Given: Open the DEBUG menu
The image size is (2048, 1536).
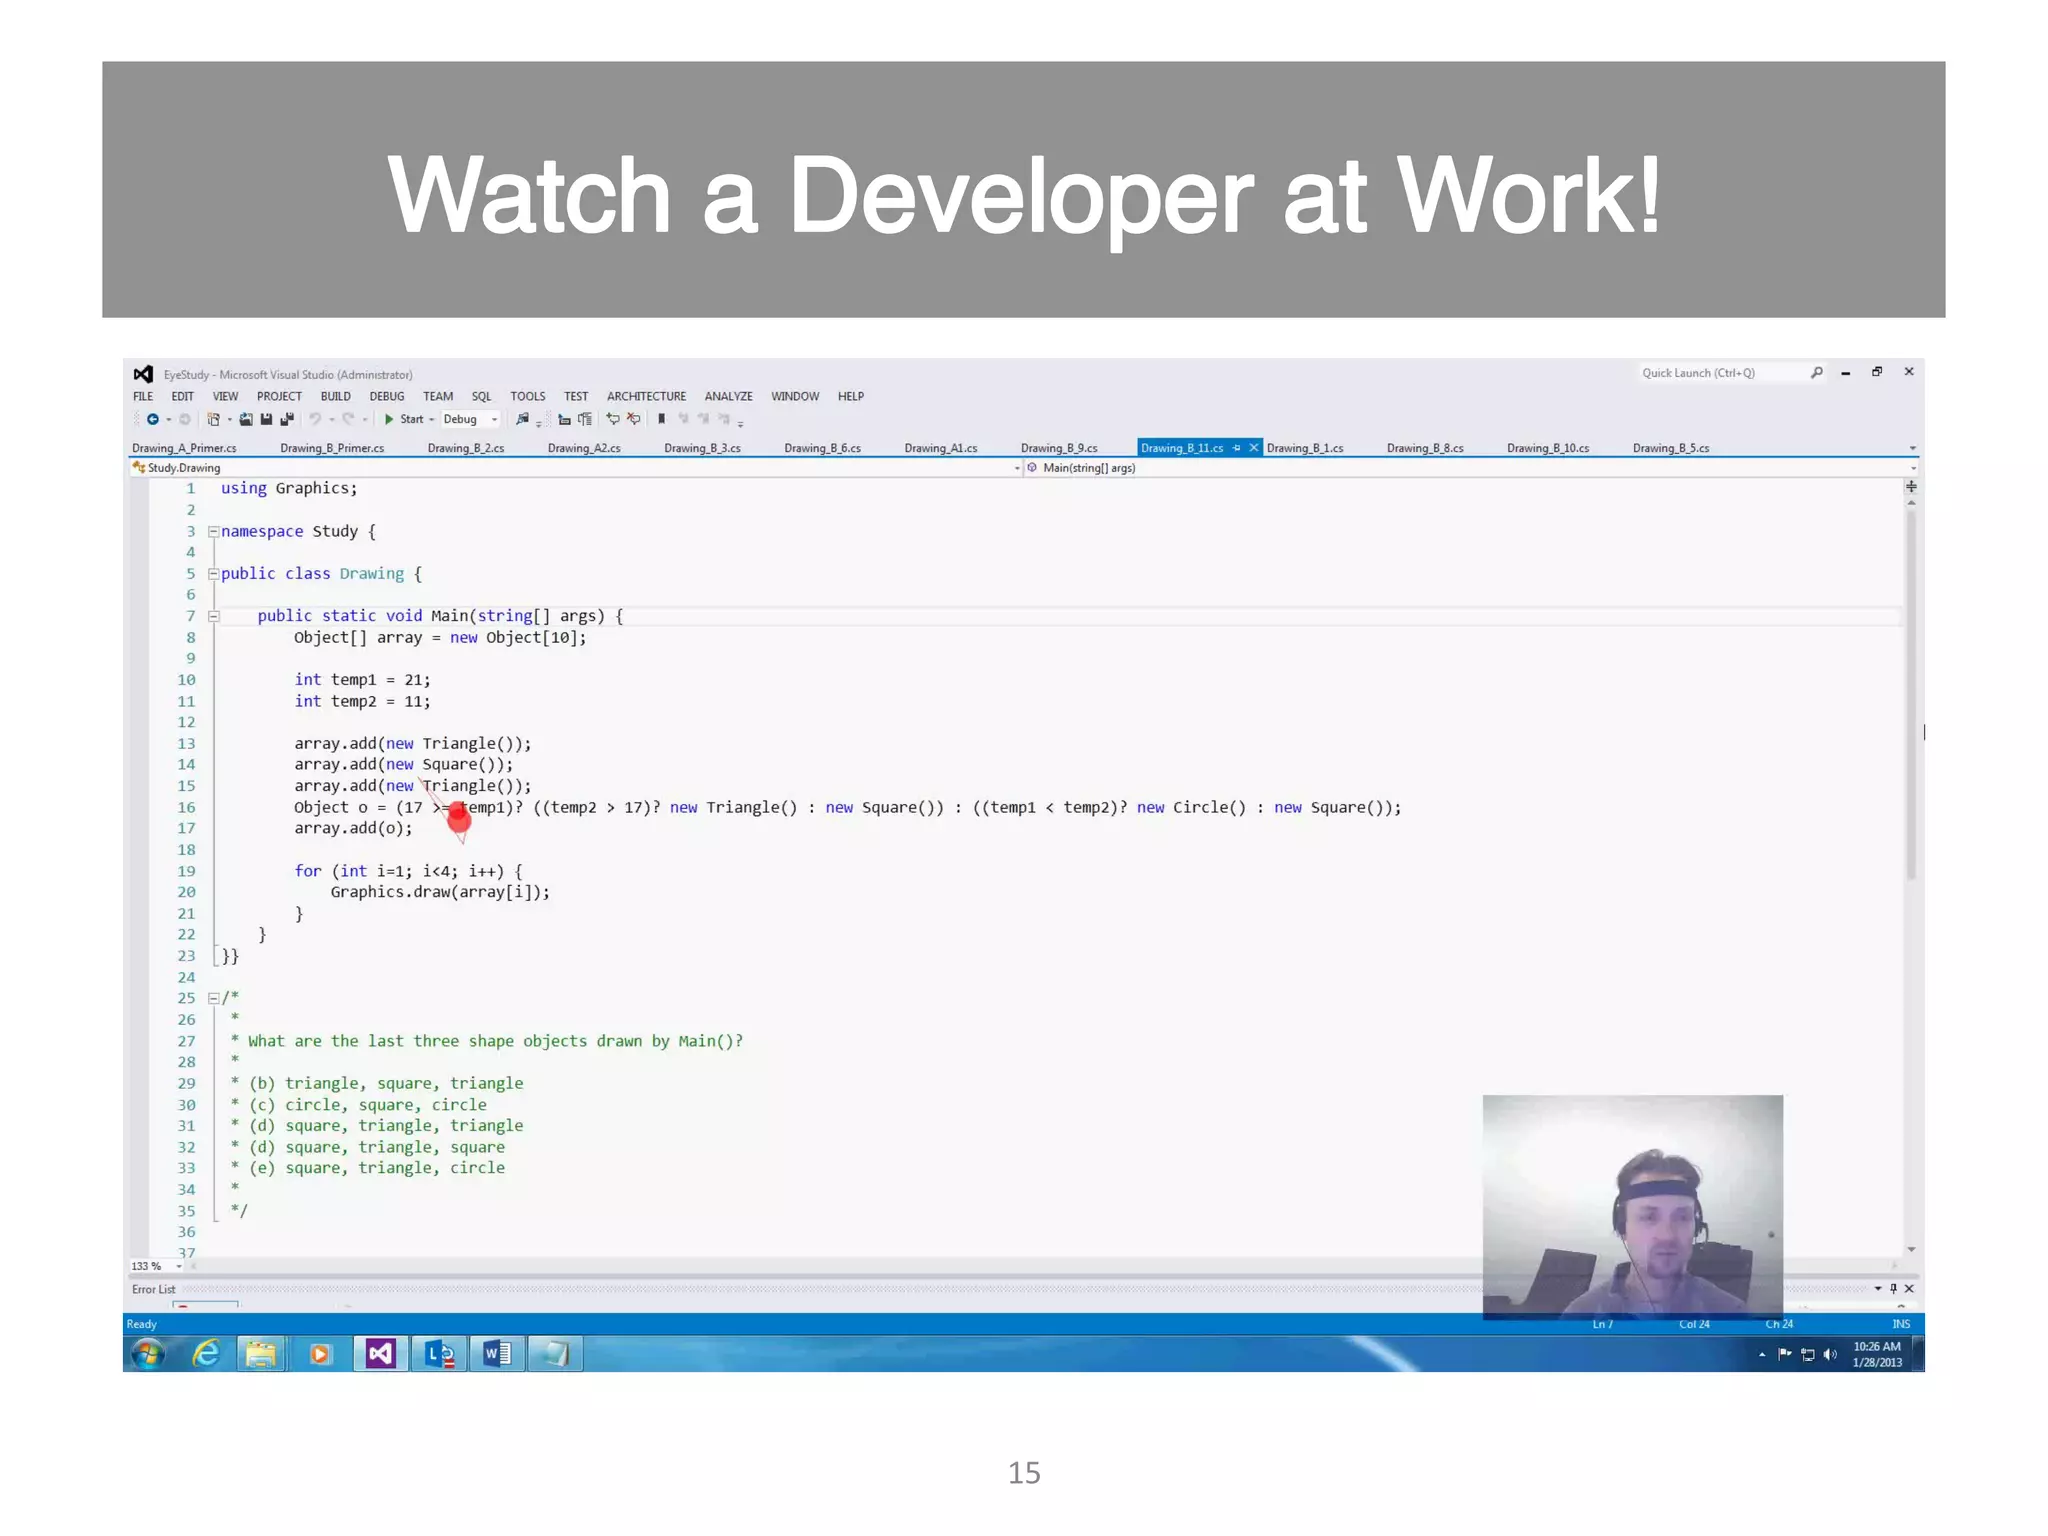Looking at the screenshot, I should (386, 396).
